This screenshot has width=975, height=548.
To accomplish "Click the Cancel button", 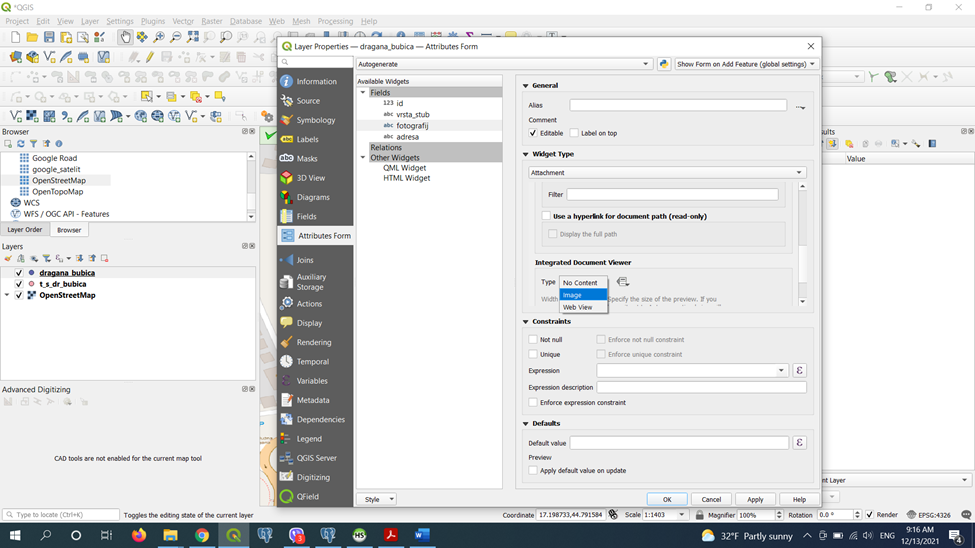I will pyautogui.click(x=711, y=499).
